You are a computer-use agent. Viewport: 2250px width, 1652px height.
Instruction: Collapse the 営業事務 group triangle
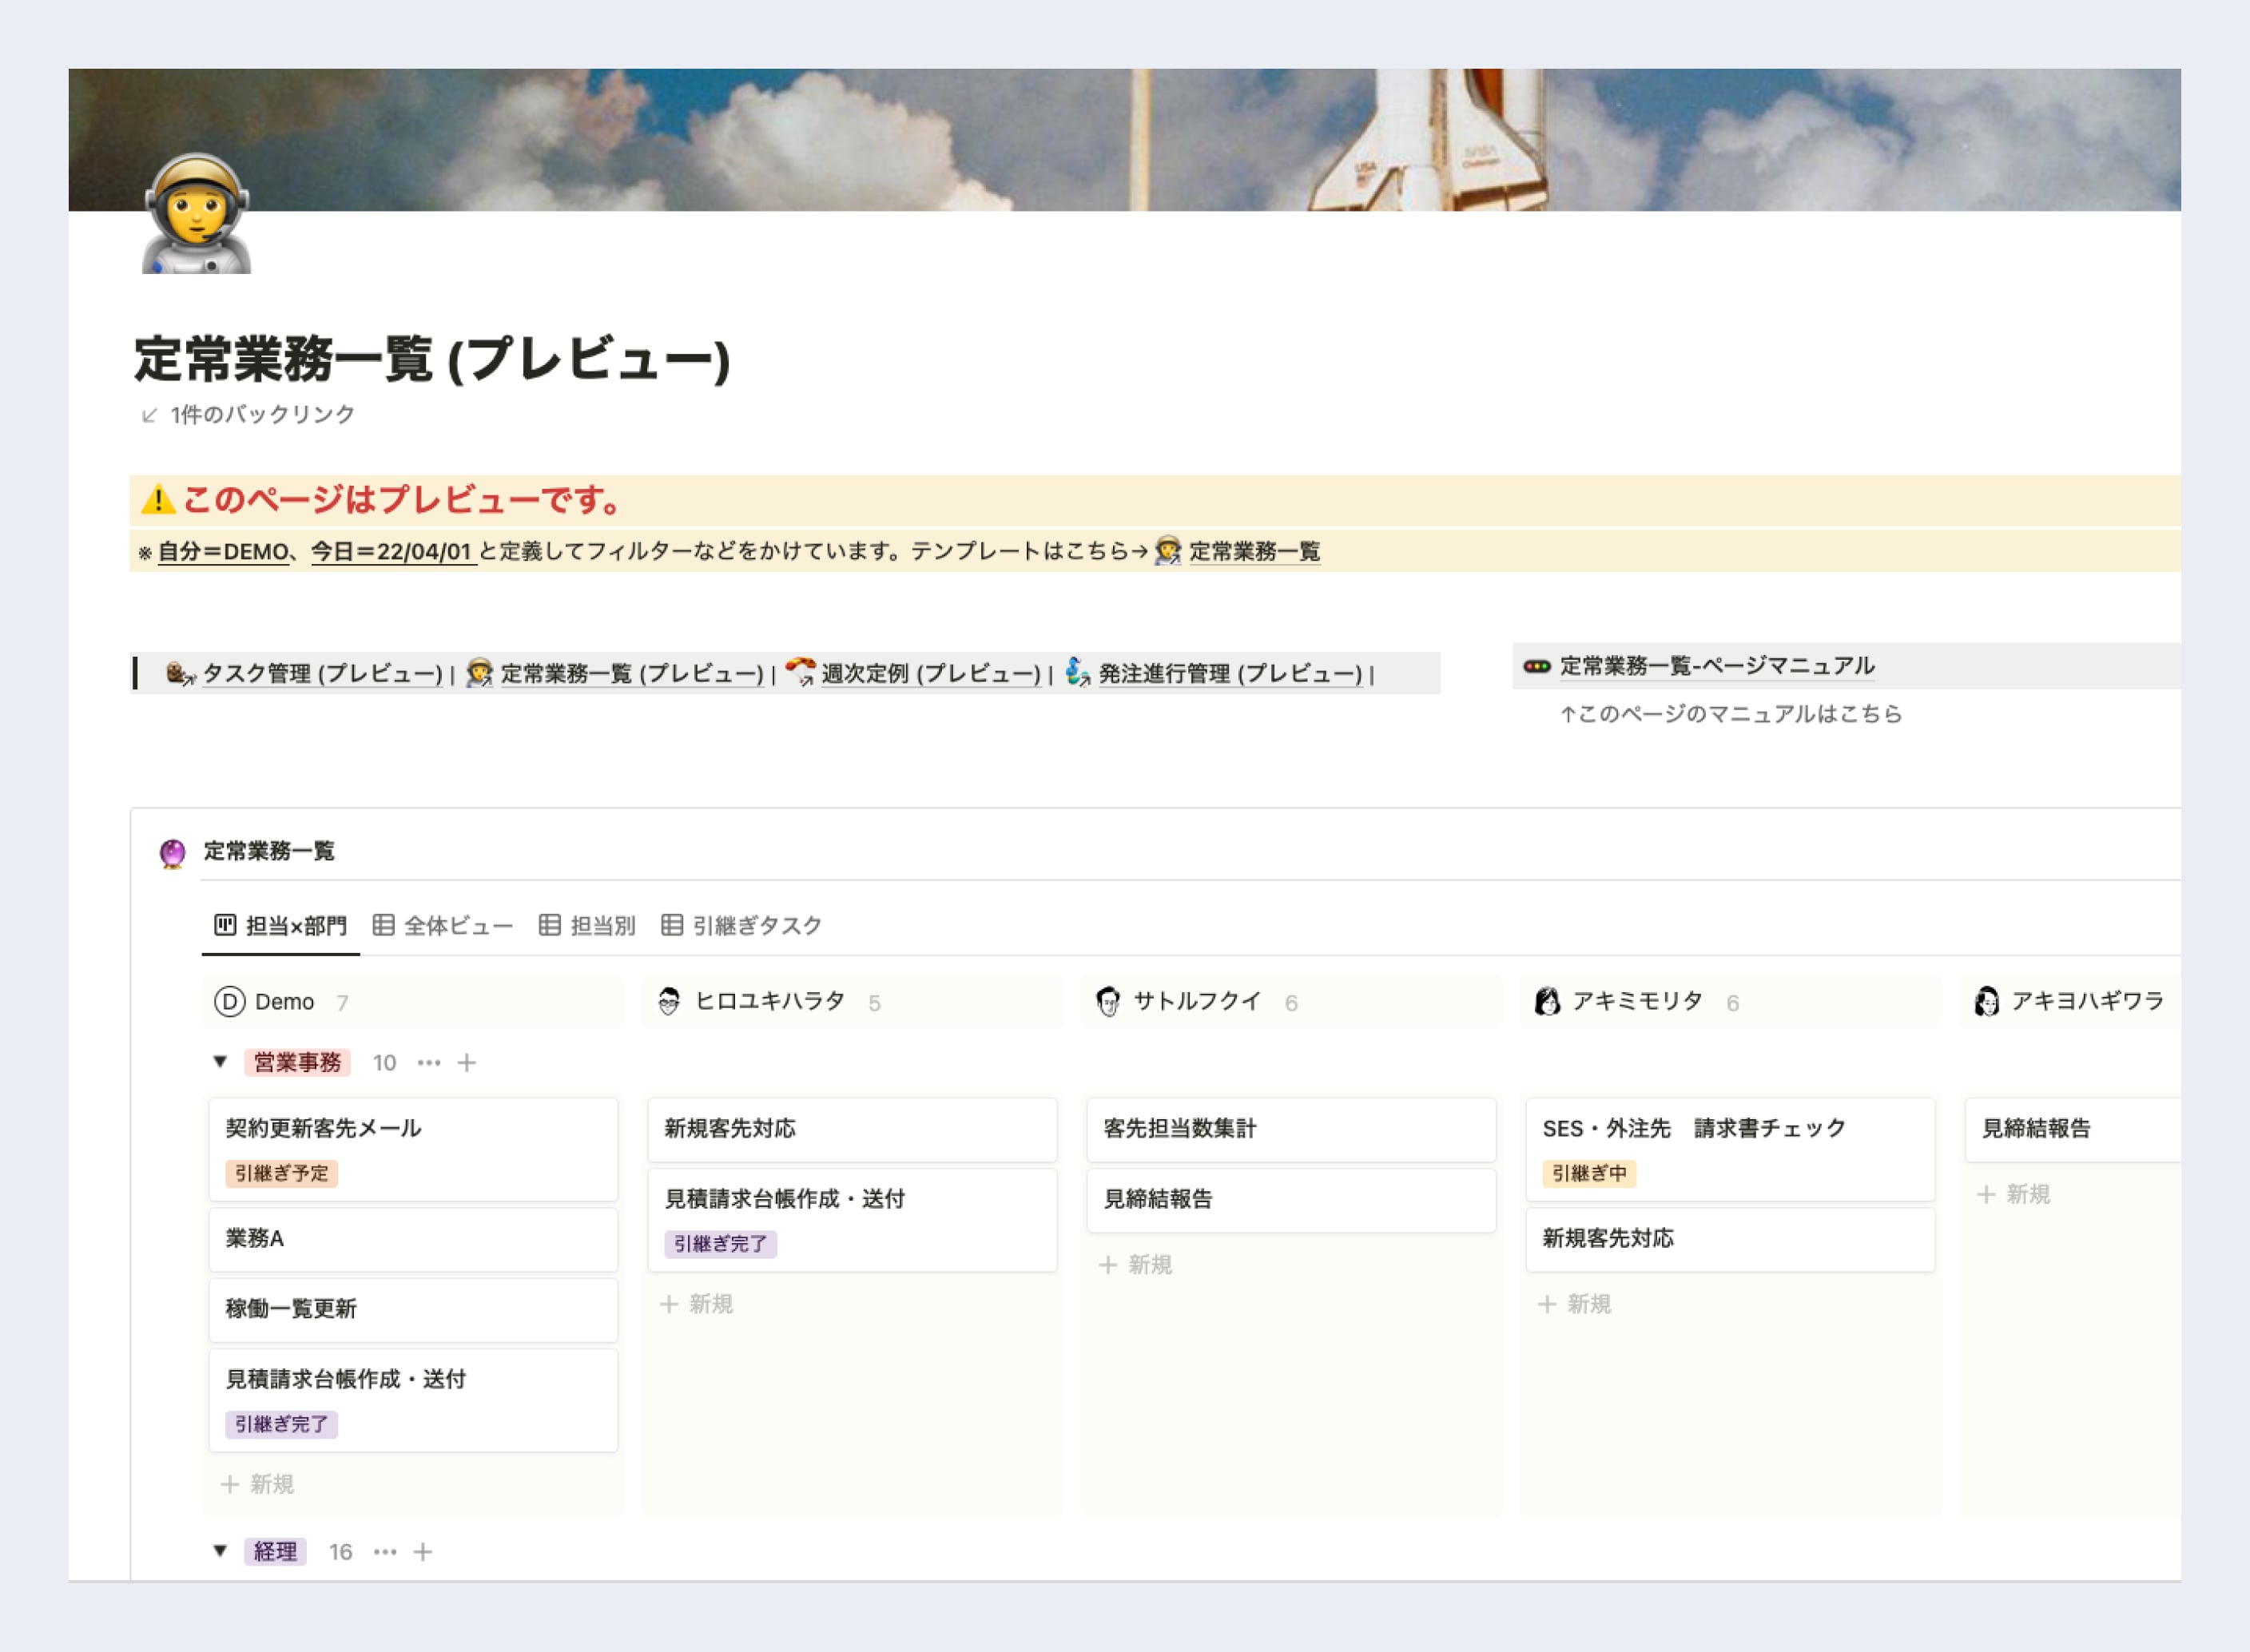click(x=220, y=1061)
